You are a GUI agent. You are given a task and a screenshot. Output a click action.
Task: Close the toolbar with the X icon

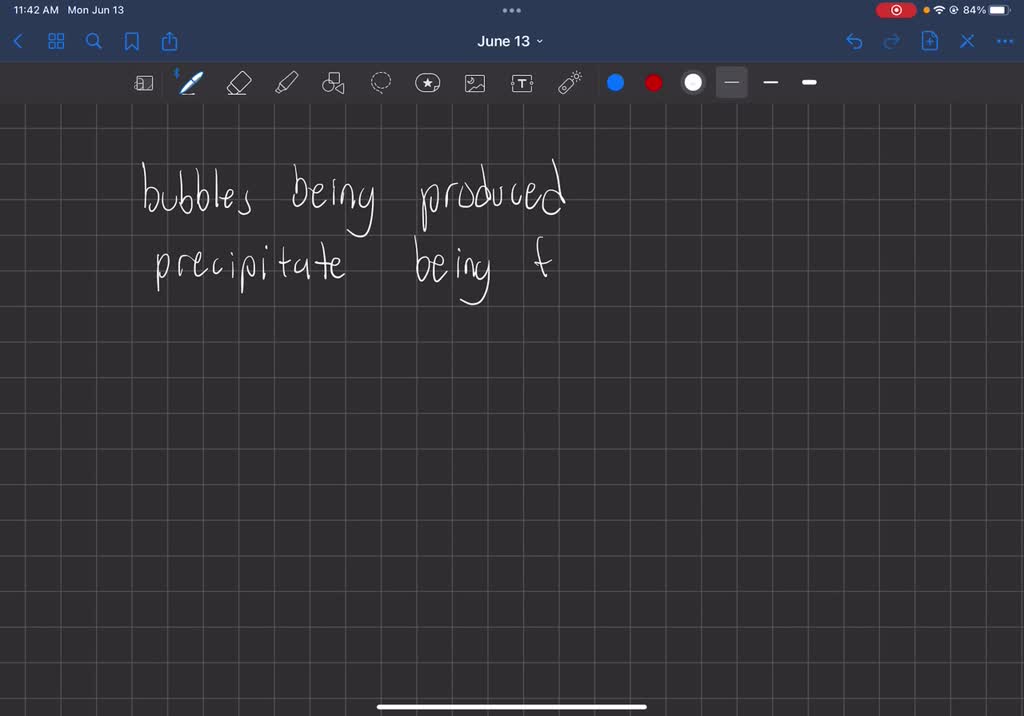967,41
